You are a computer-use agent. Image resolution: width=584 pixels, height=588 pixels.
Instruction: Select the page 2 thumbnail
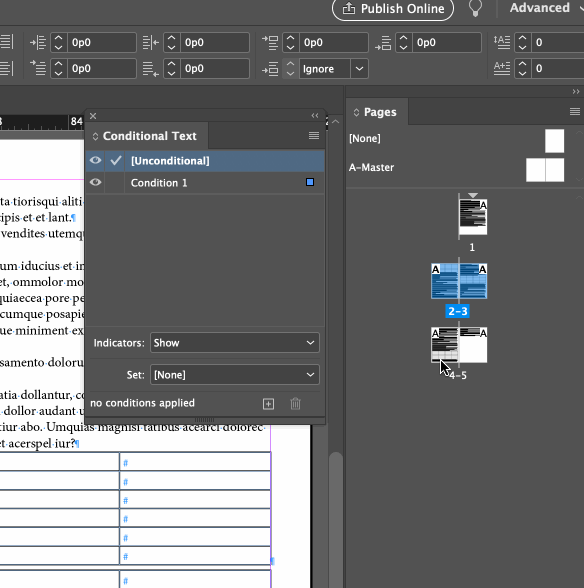pos(445,281)
